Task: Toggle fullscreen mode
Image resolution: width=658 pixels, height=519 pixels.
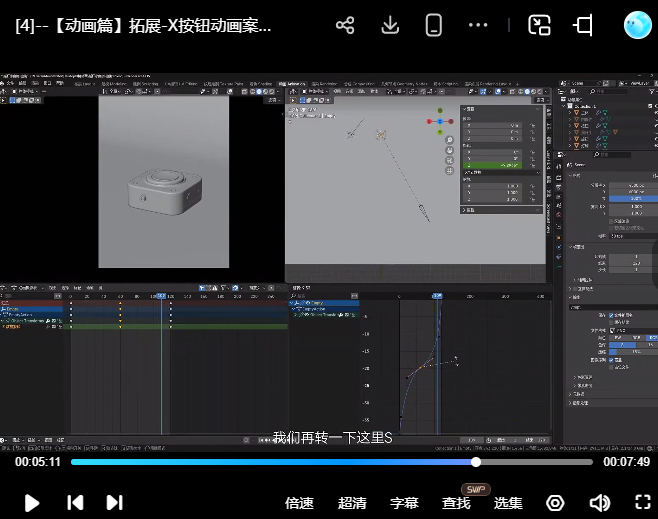Action: tap(643, 503)
